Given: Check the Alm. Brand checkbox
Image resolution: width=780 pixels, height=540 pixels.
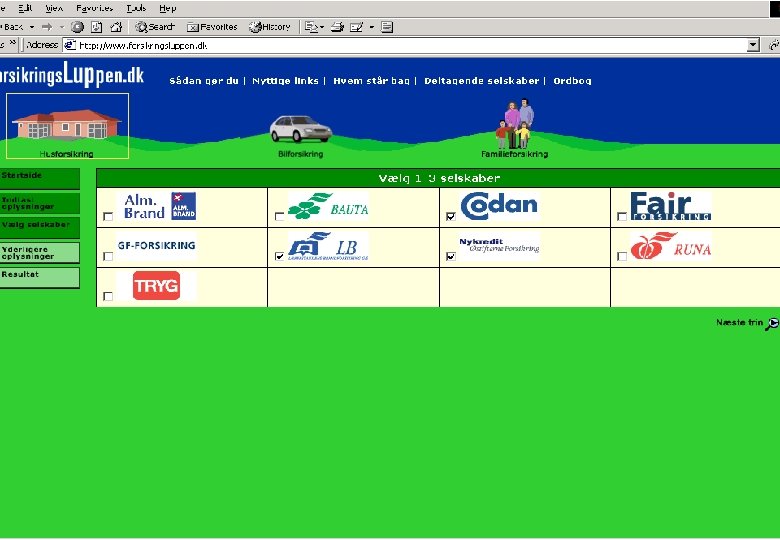Looking at the screenshot, I should (108, 216).
